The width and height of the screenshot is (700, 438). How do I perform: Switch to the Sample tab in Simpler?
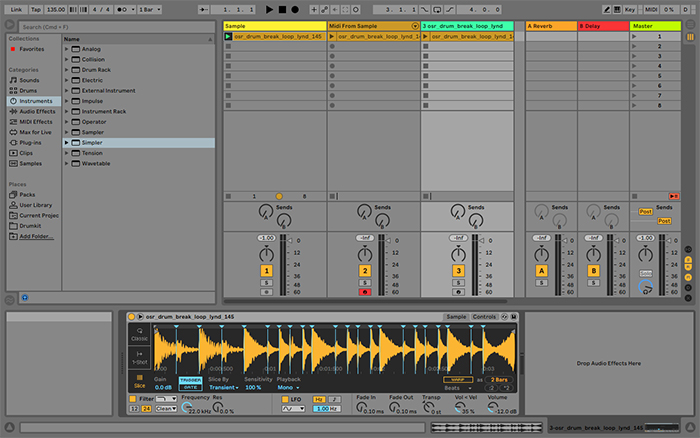click(456, 317)
